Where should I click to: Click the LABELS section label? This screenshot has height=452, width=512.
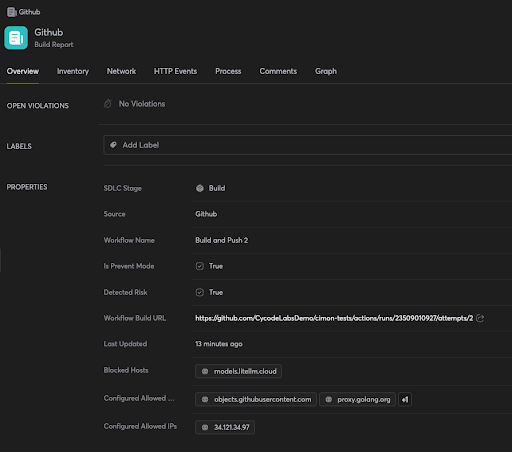(x=19, y=146)
